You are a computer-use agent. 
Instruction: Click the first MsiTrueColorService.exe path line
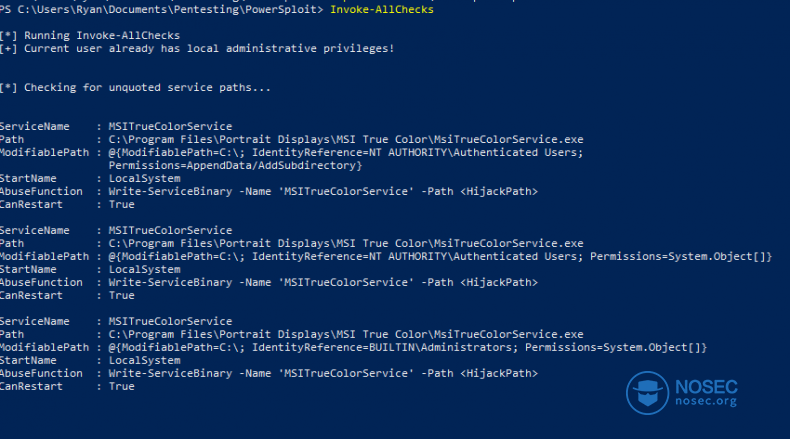tap(346, 140)
